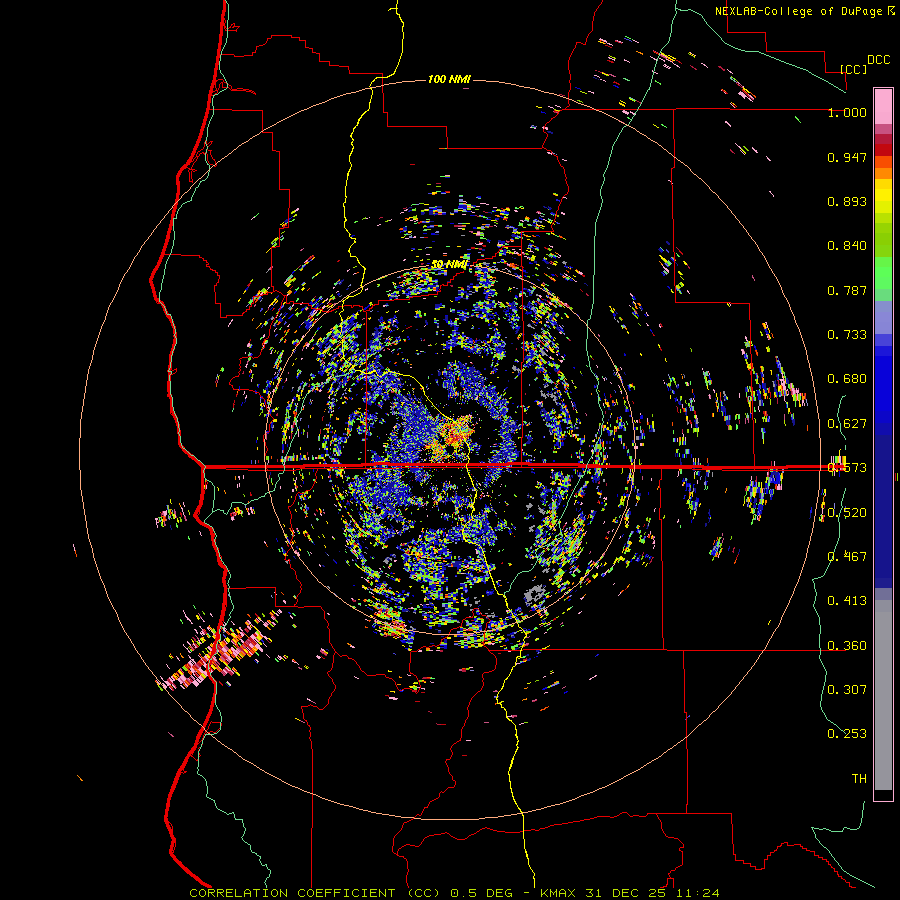
Task: Select the 0.520 scale value
Action: point(847,513)
